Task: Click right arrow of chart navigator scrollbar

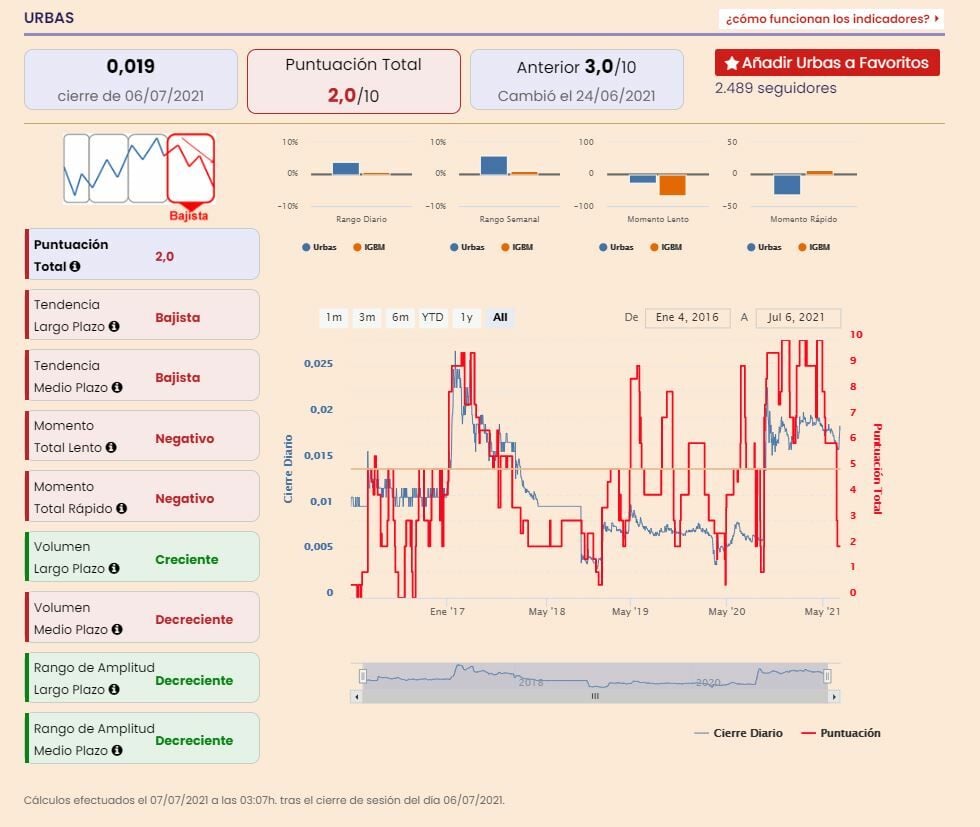Action: [834, 696]
